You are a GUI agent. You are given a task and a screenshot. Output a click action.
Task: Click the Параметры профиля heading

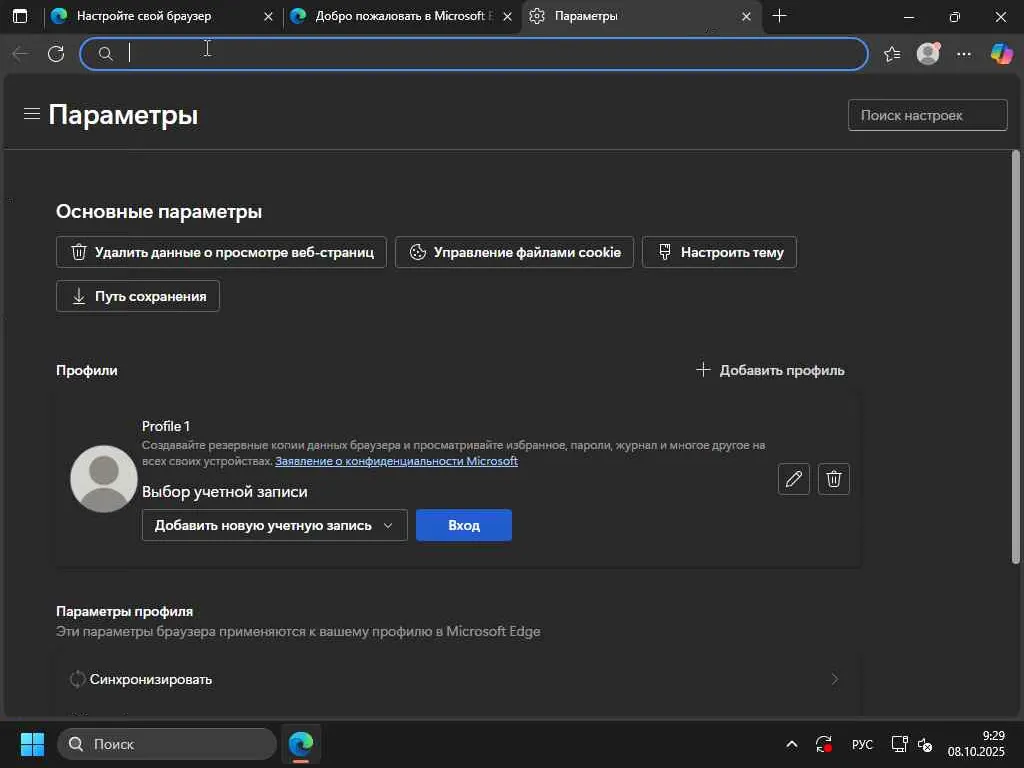pyautogui.click(x=125, y=611)
